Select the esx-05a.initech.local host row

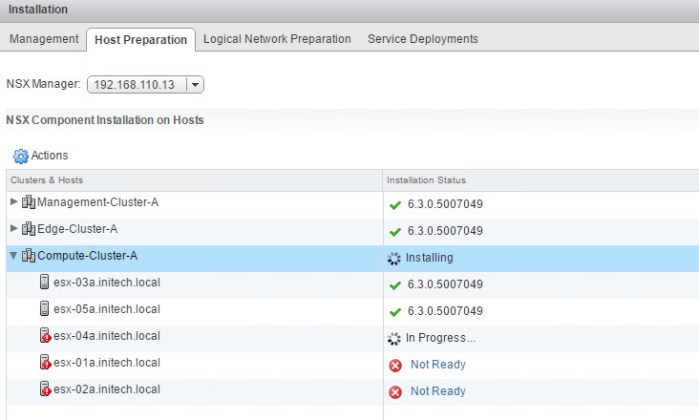point(106,310)
